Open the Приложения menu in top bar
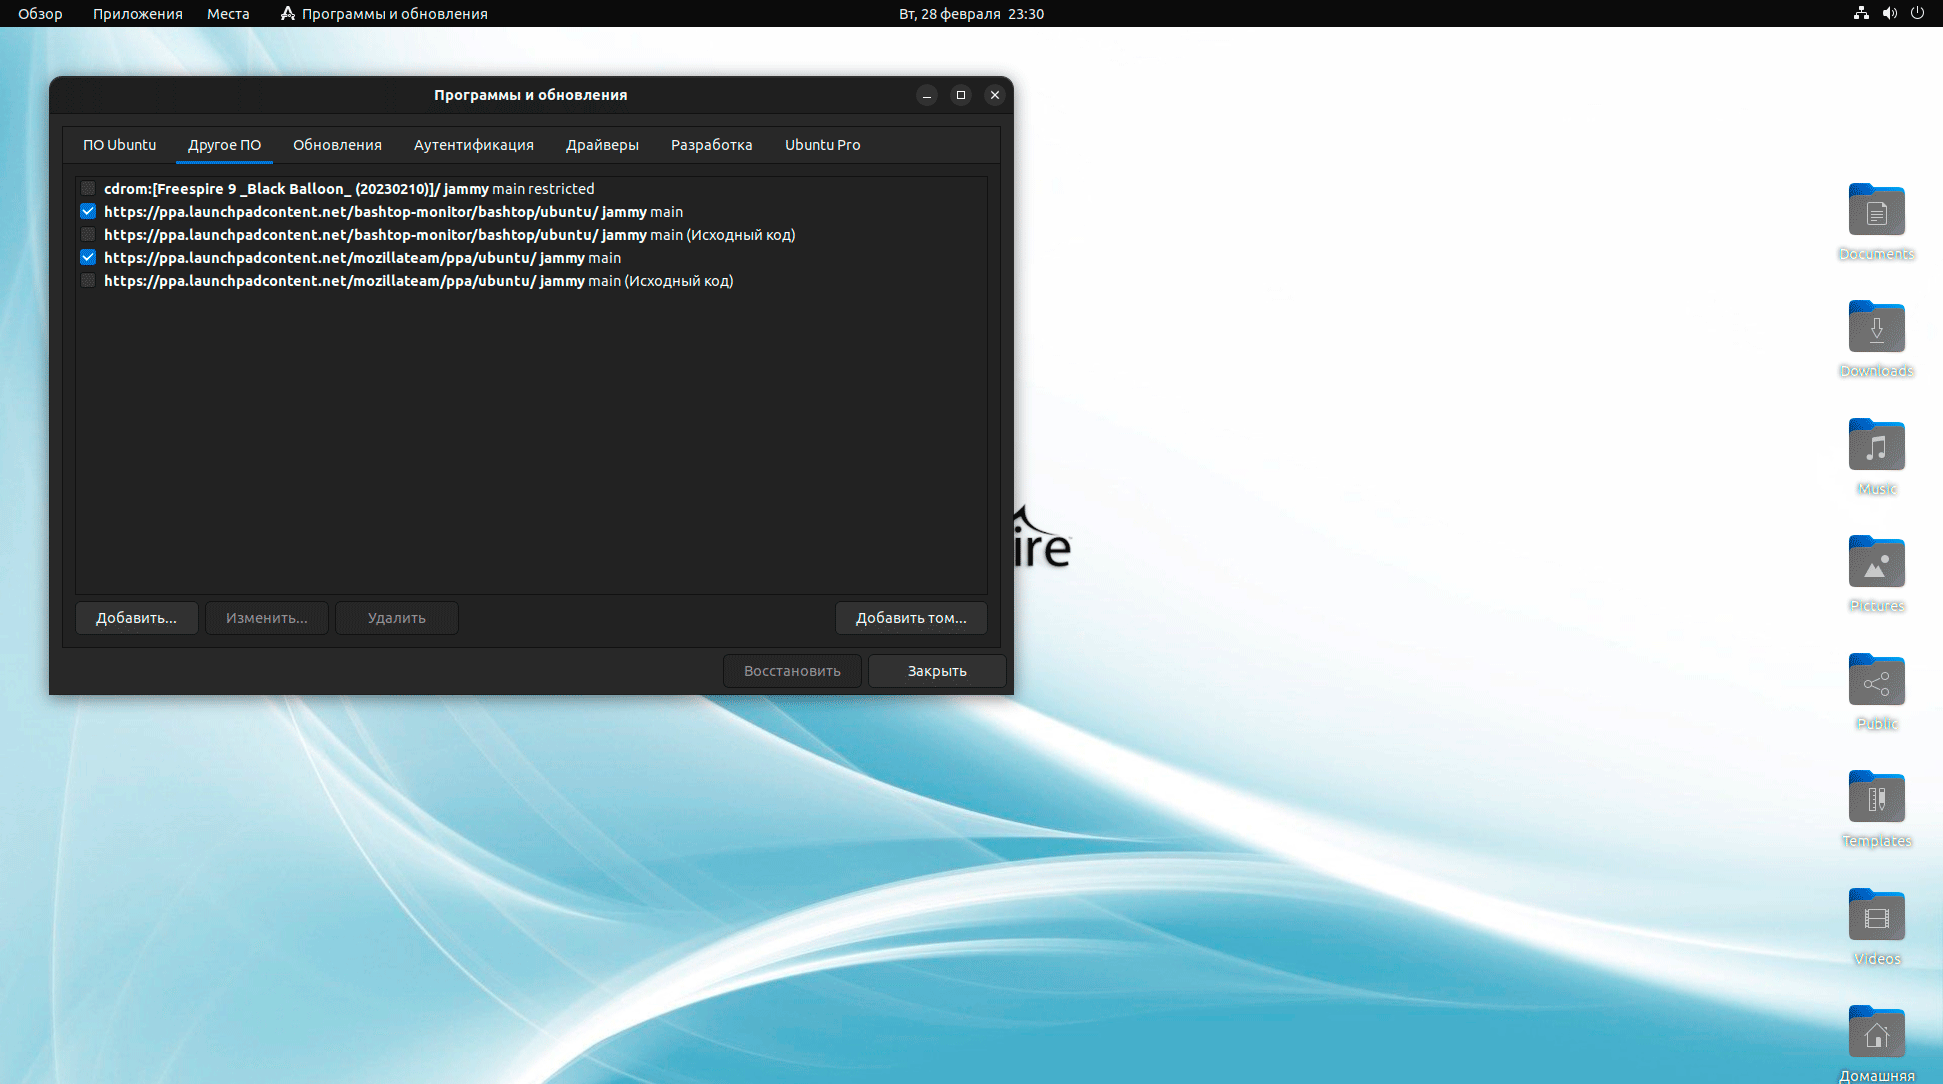 pyautogui.click(x=138, y=14)
